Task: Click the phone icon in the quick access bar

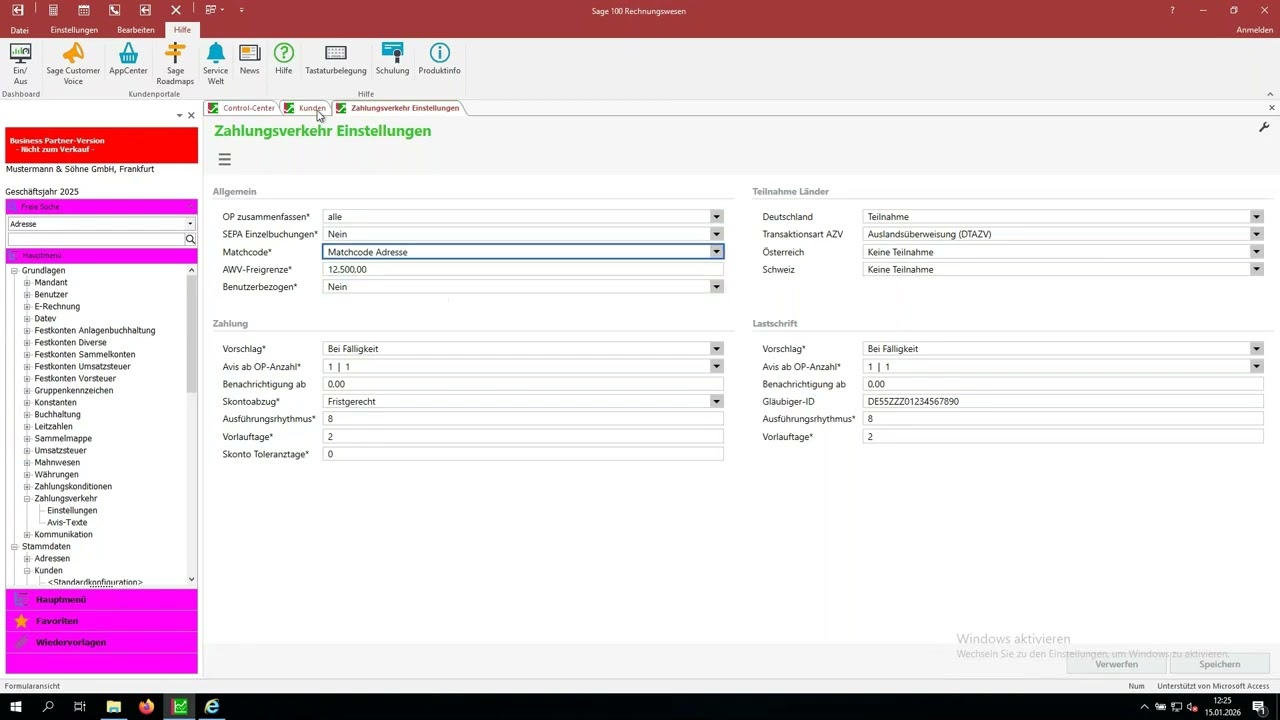Action: [x=115, y=10]
